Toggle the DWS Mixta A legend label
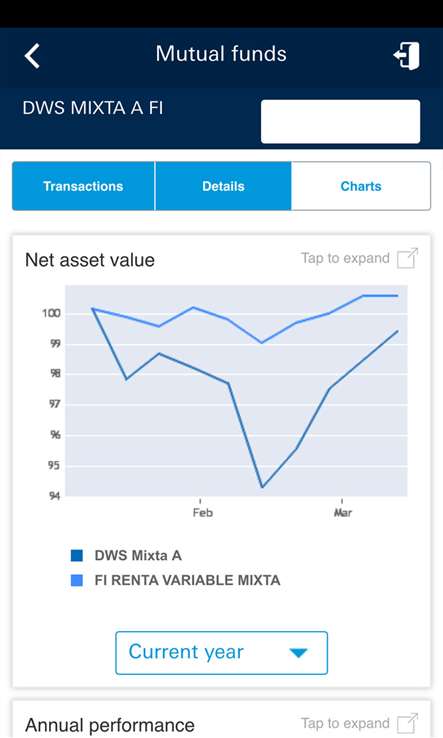The width and height of the screenshot is (443, 738). 138,555
